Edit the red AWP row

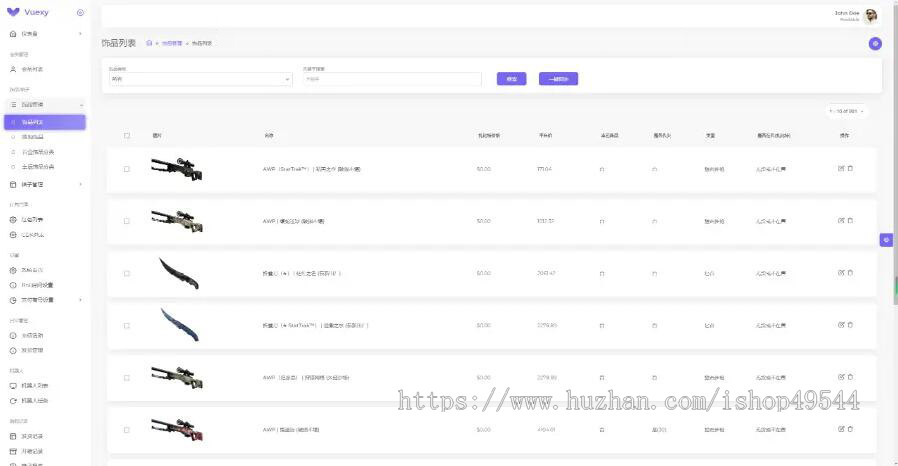[x=841, y=429]
